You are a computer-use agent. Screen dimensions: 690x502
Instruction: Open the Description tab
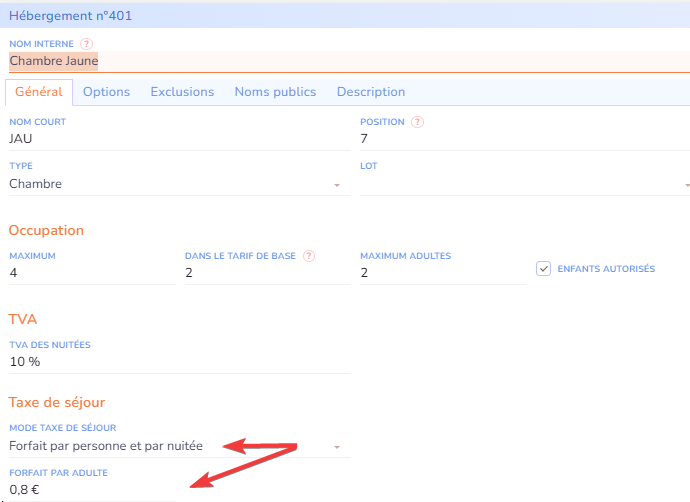pyautogui.click(x=371, y=92)
